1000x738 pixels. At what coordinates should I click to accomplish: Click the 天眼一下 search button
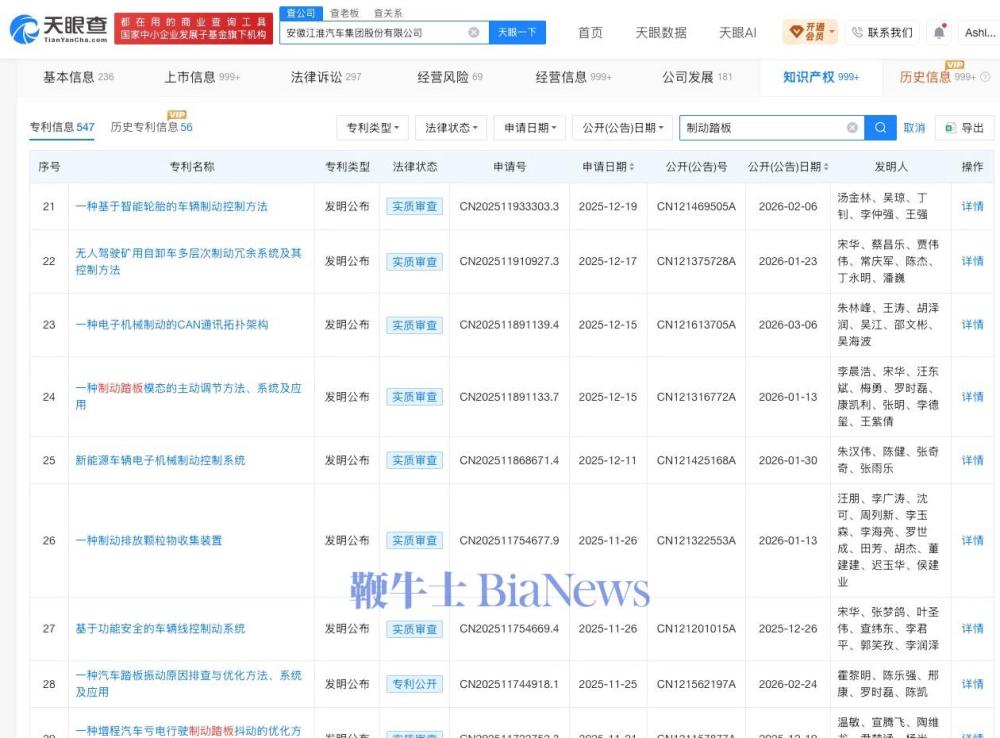(517, 33)
